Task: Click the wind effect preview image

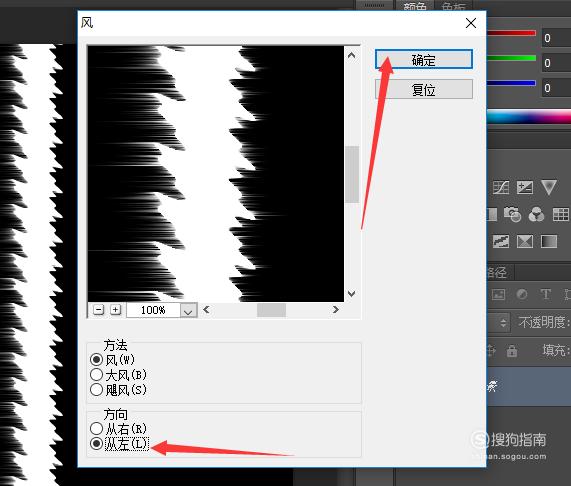Action: (x=216, y=174)
